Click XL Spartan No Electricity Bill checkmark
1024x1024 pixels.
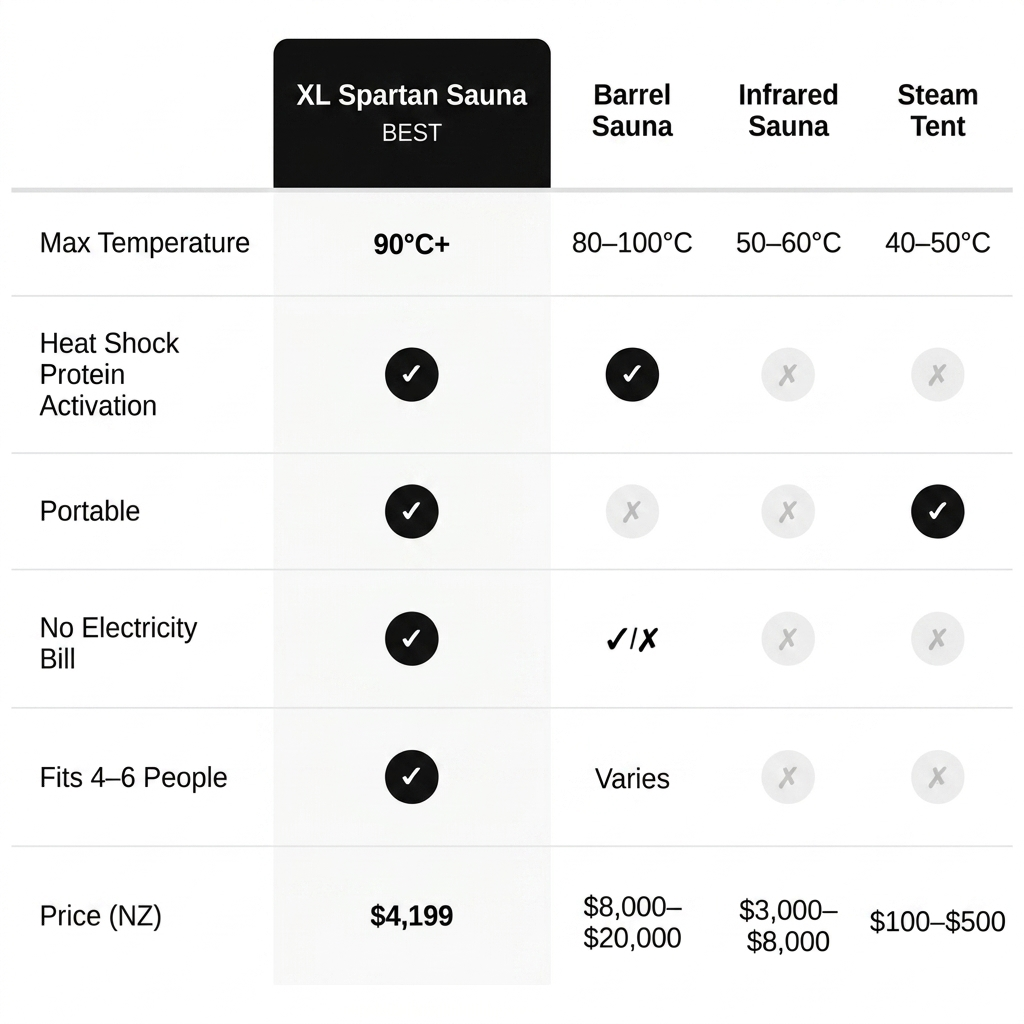coord(411,638)
